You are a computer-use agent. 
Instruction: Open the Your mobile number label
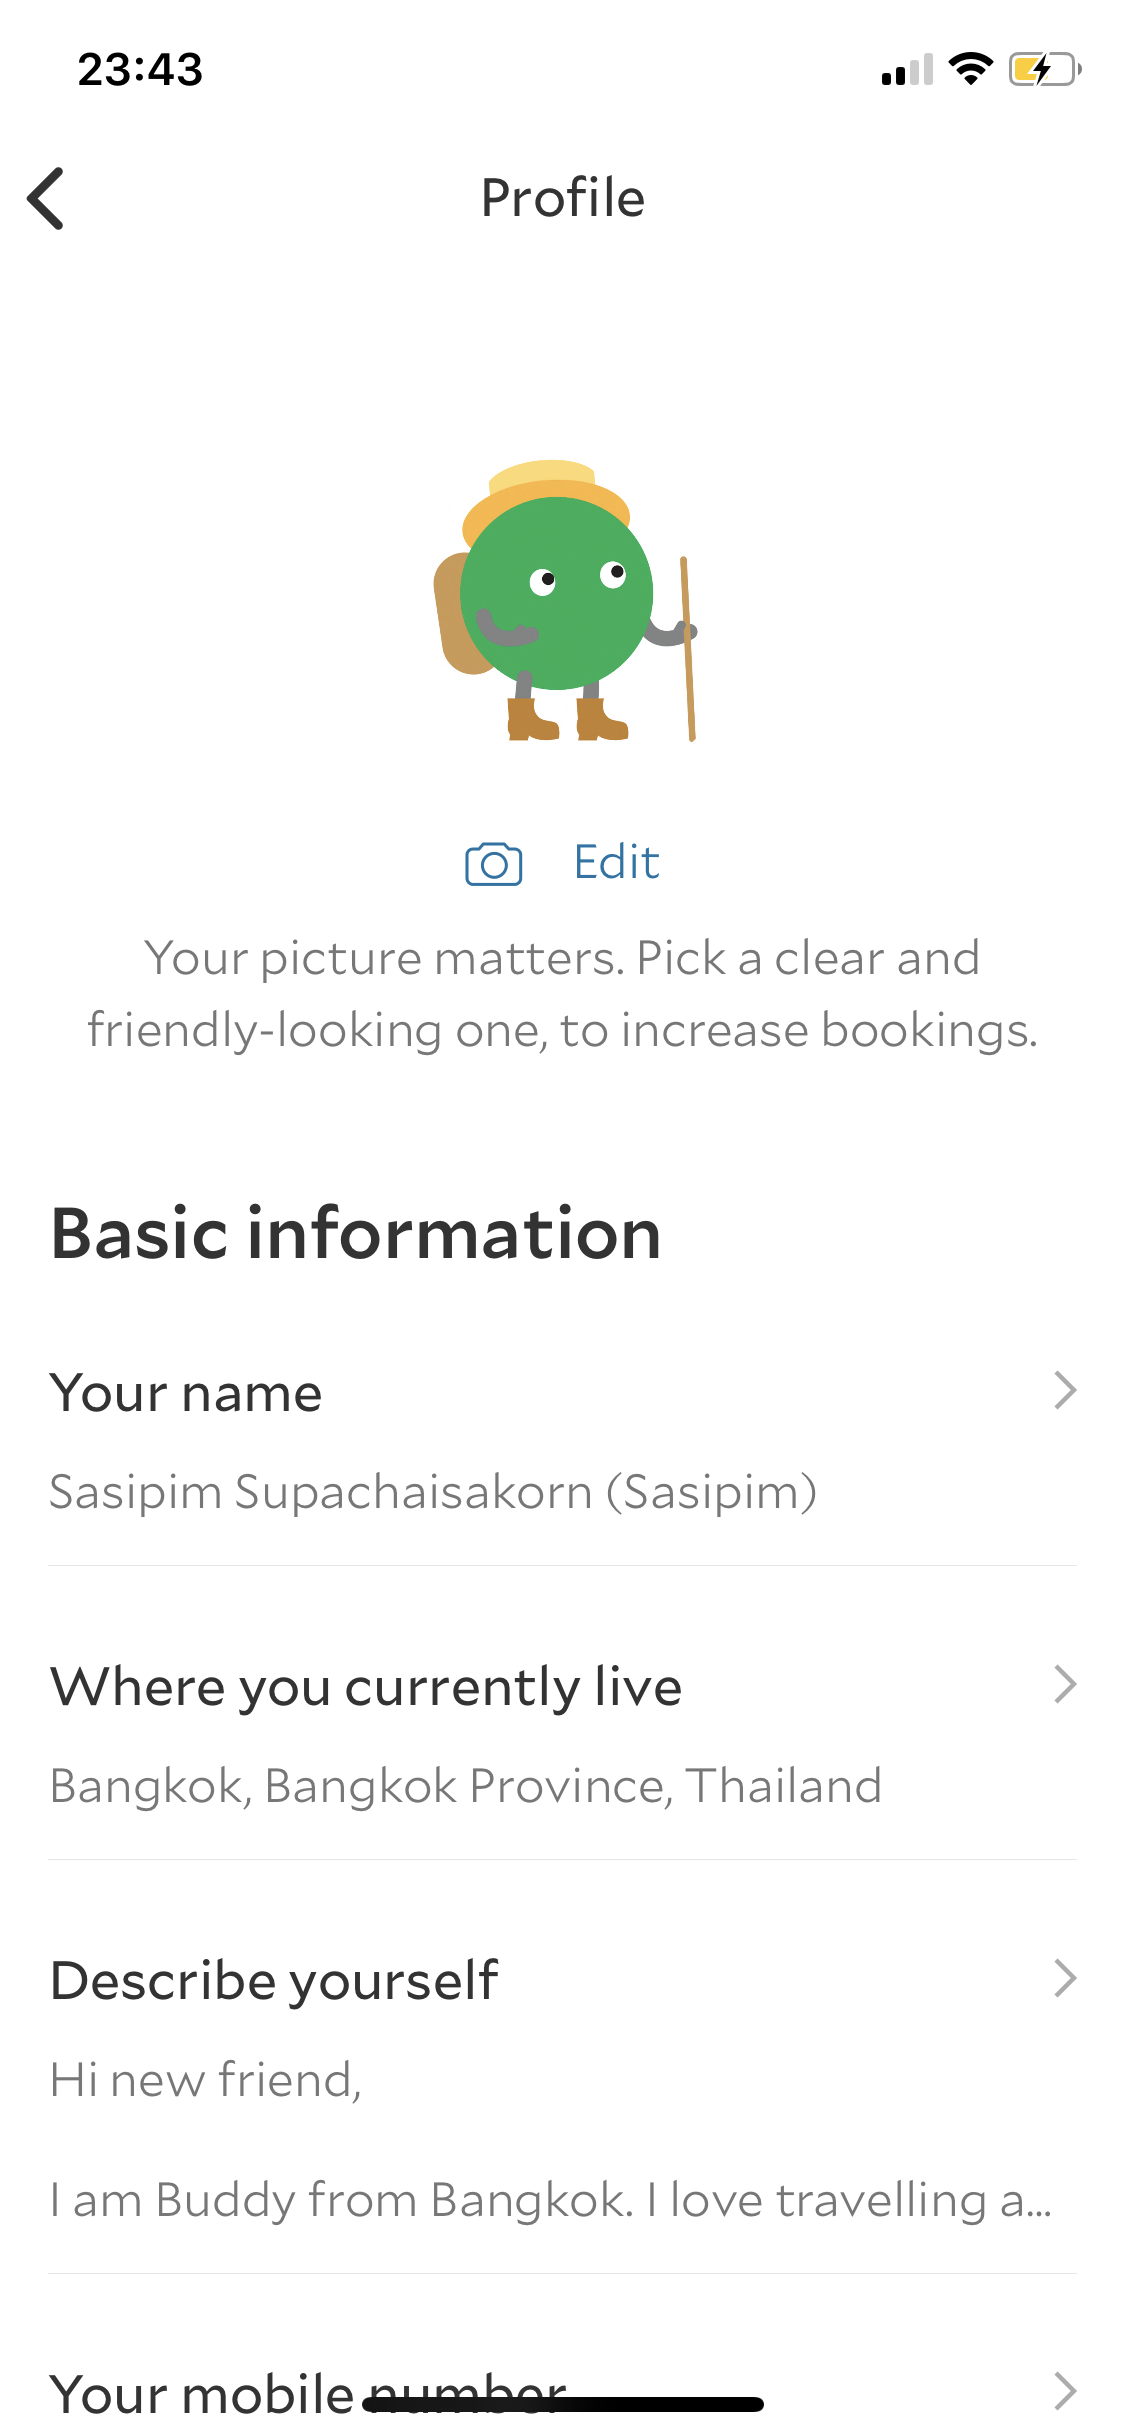200,2393
